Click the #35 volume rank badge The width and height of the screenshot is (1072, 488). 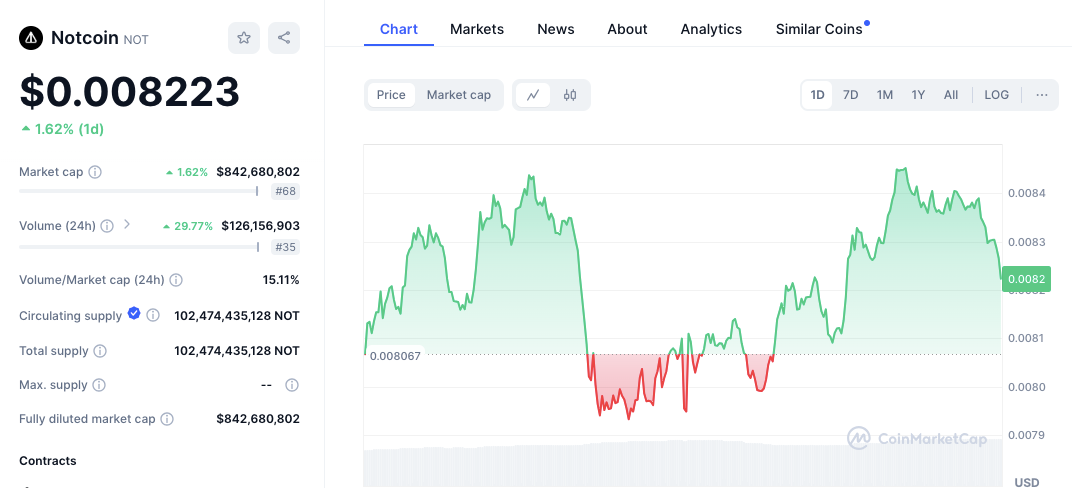(285, 247)
